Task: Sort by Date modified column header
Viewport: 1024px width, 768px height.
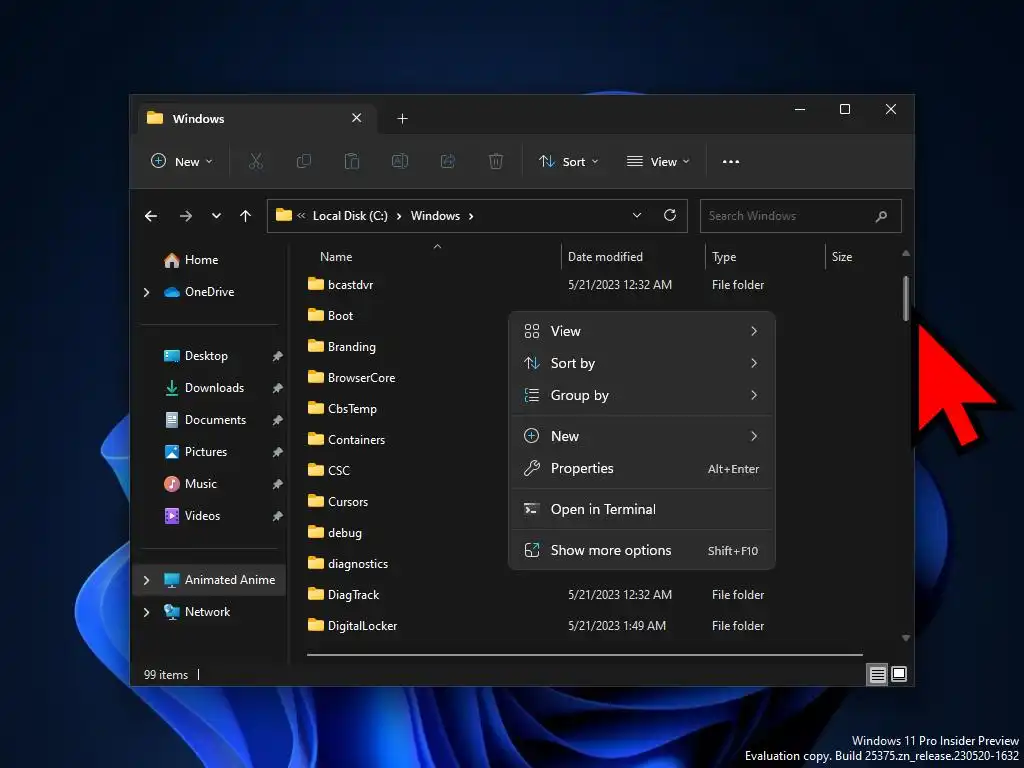Action: tap(605, 257)
